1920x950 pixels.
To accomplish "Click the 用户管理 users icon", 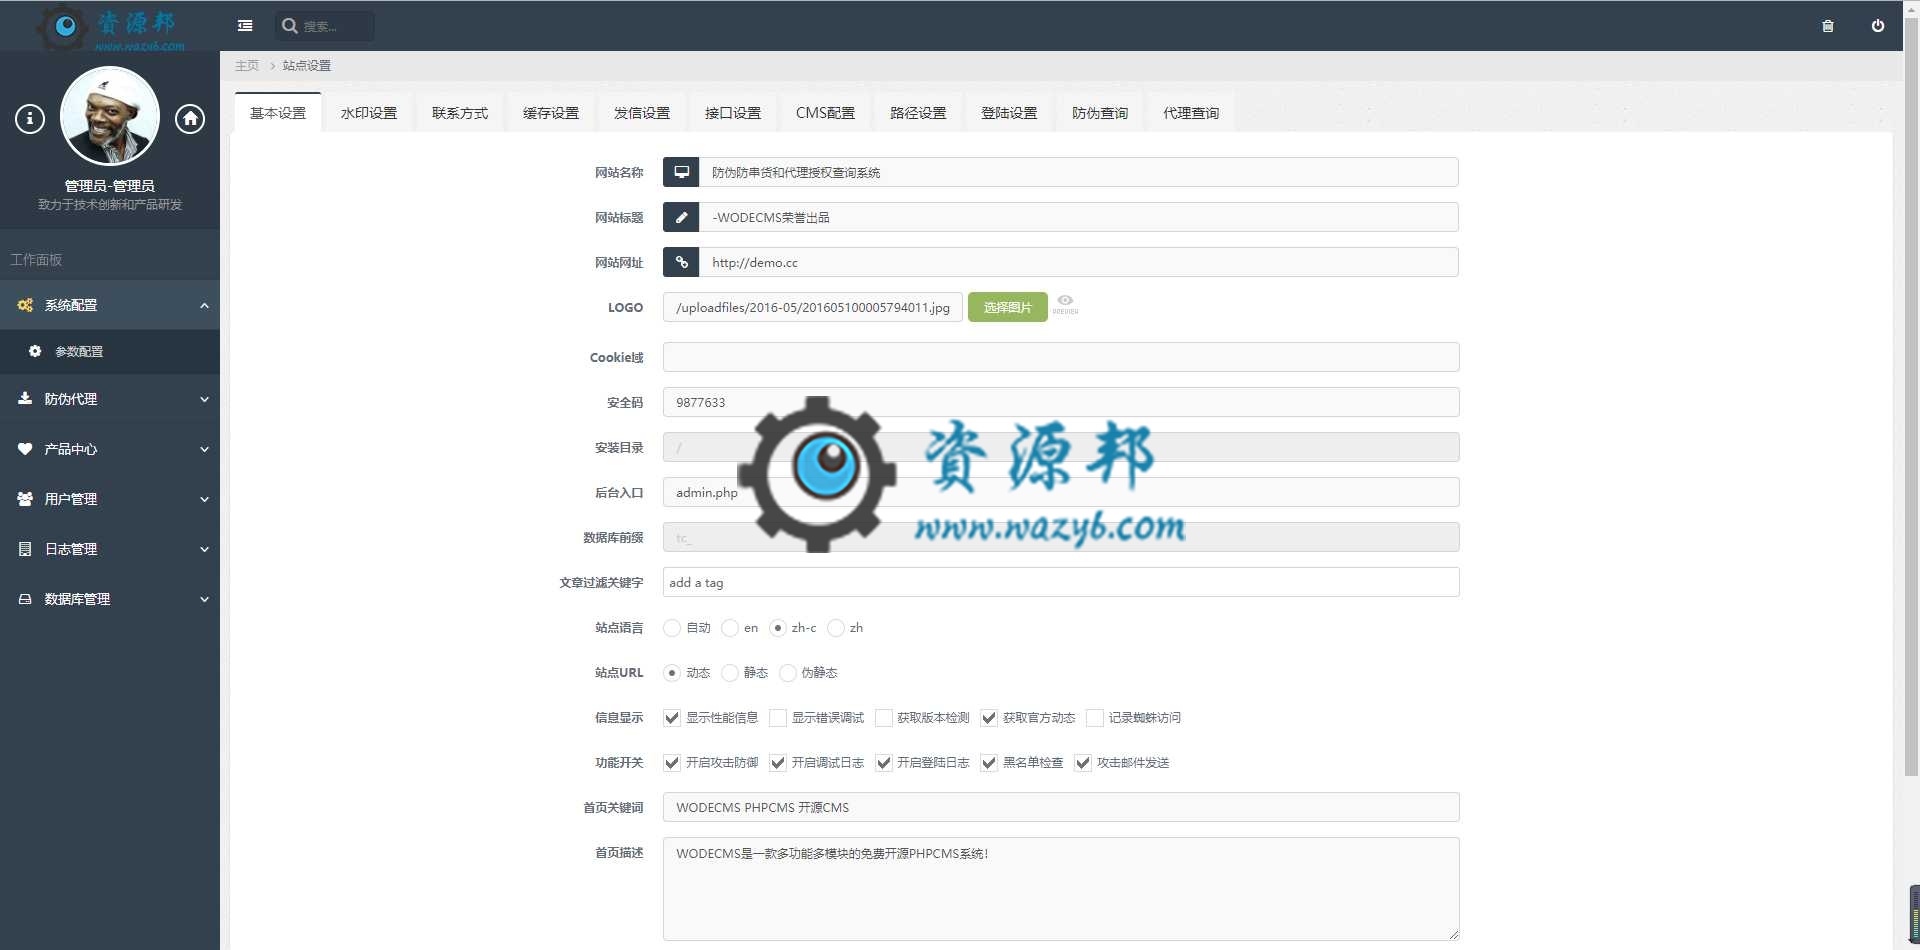I will coord(25,499).
